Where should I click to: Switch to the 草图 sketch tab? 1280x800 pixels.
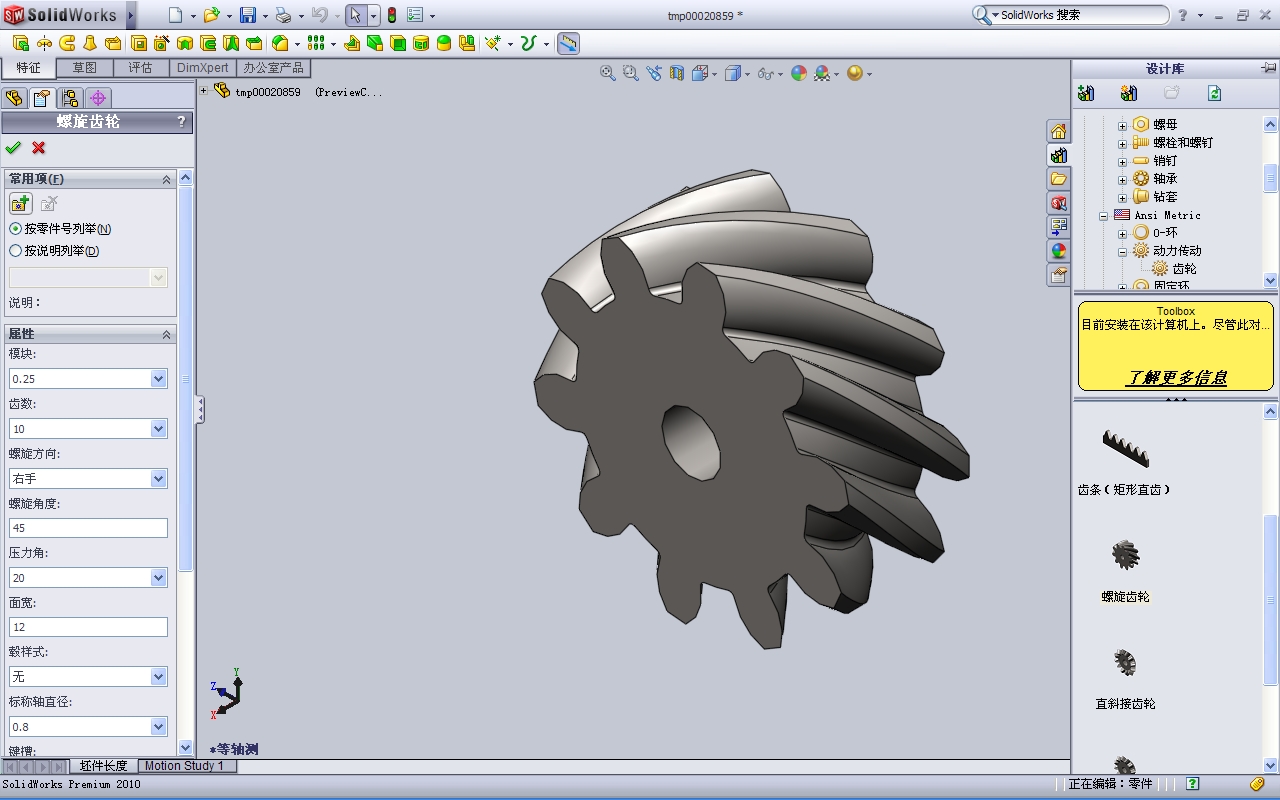click(85, 68)
